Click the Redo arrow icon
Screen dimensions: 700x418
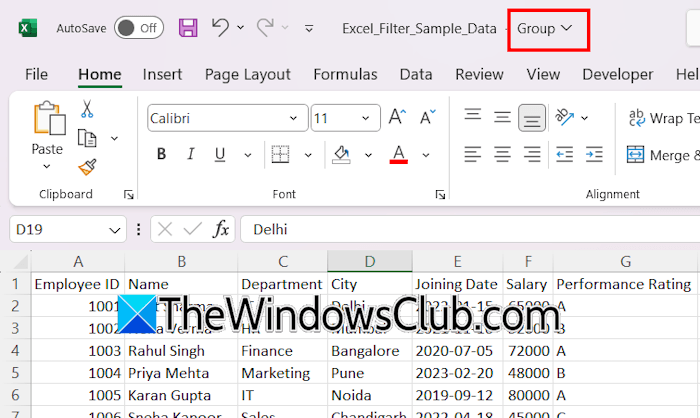click(x=265, y=27)
